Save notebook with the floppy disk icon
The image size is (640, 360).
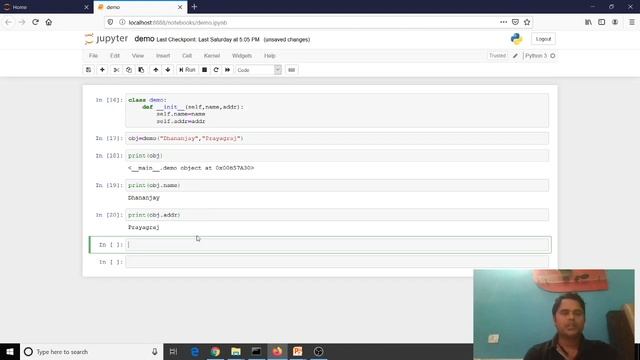[x=88, y=70]
